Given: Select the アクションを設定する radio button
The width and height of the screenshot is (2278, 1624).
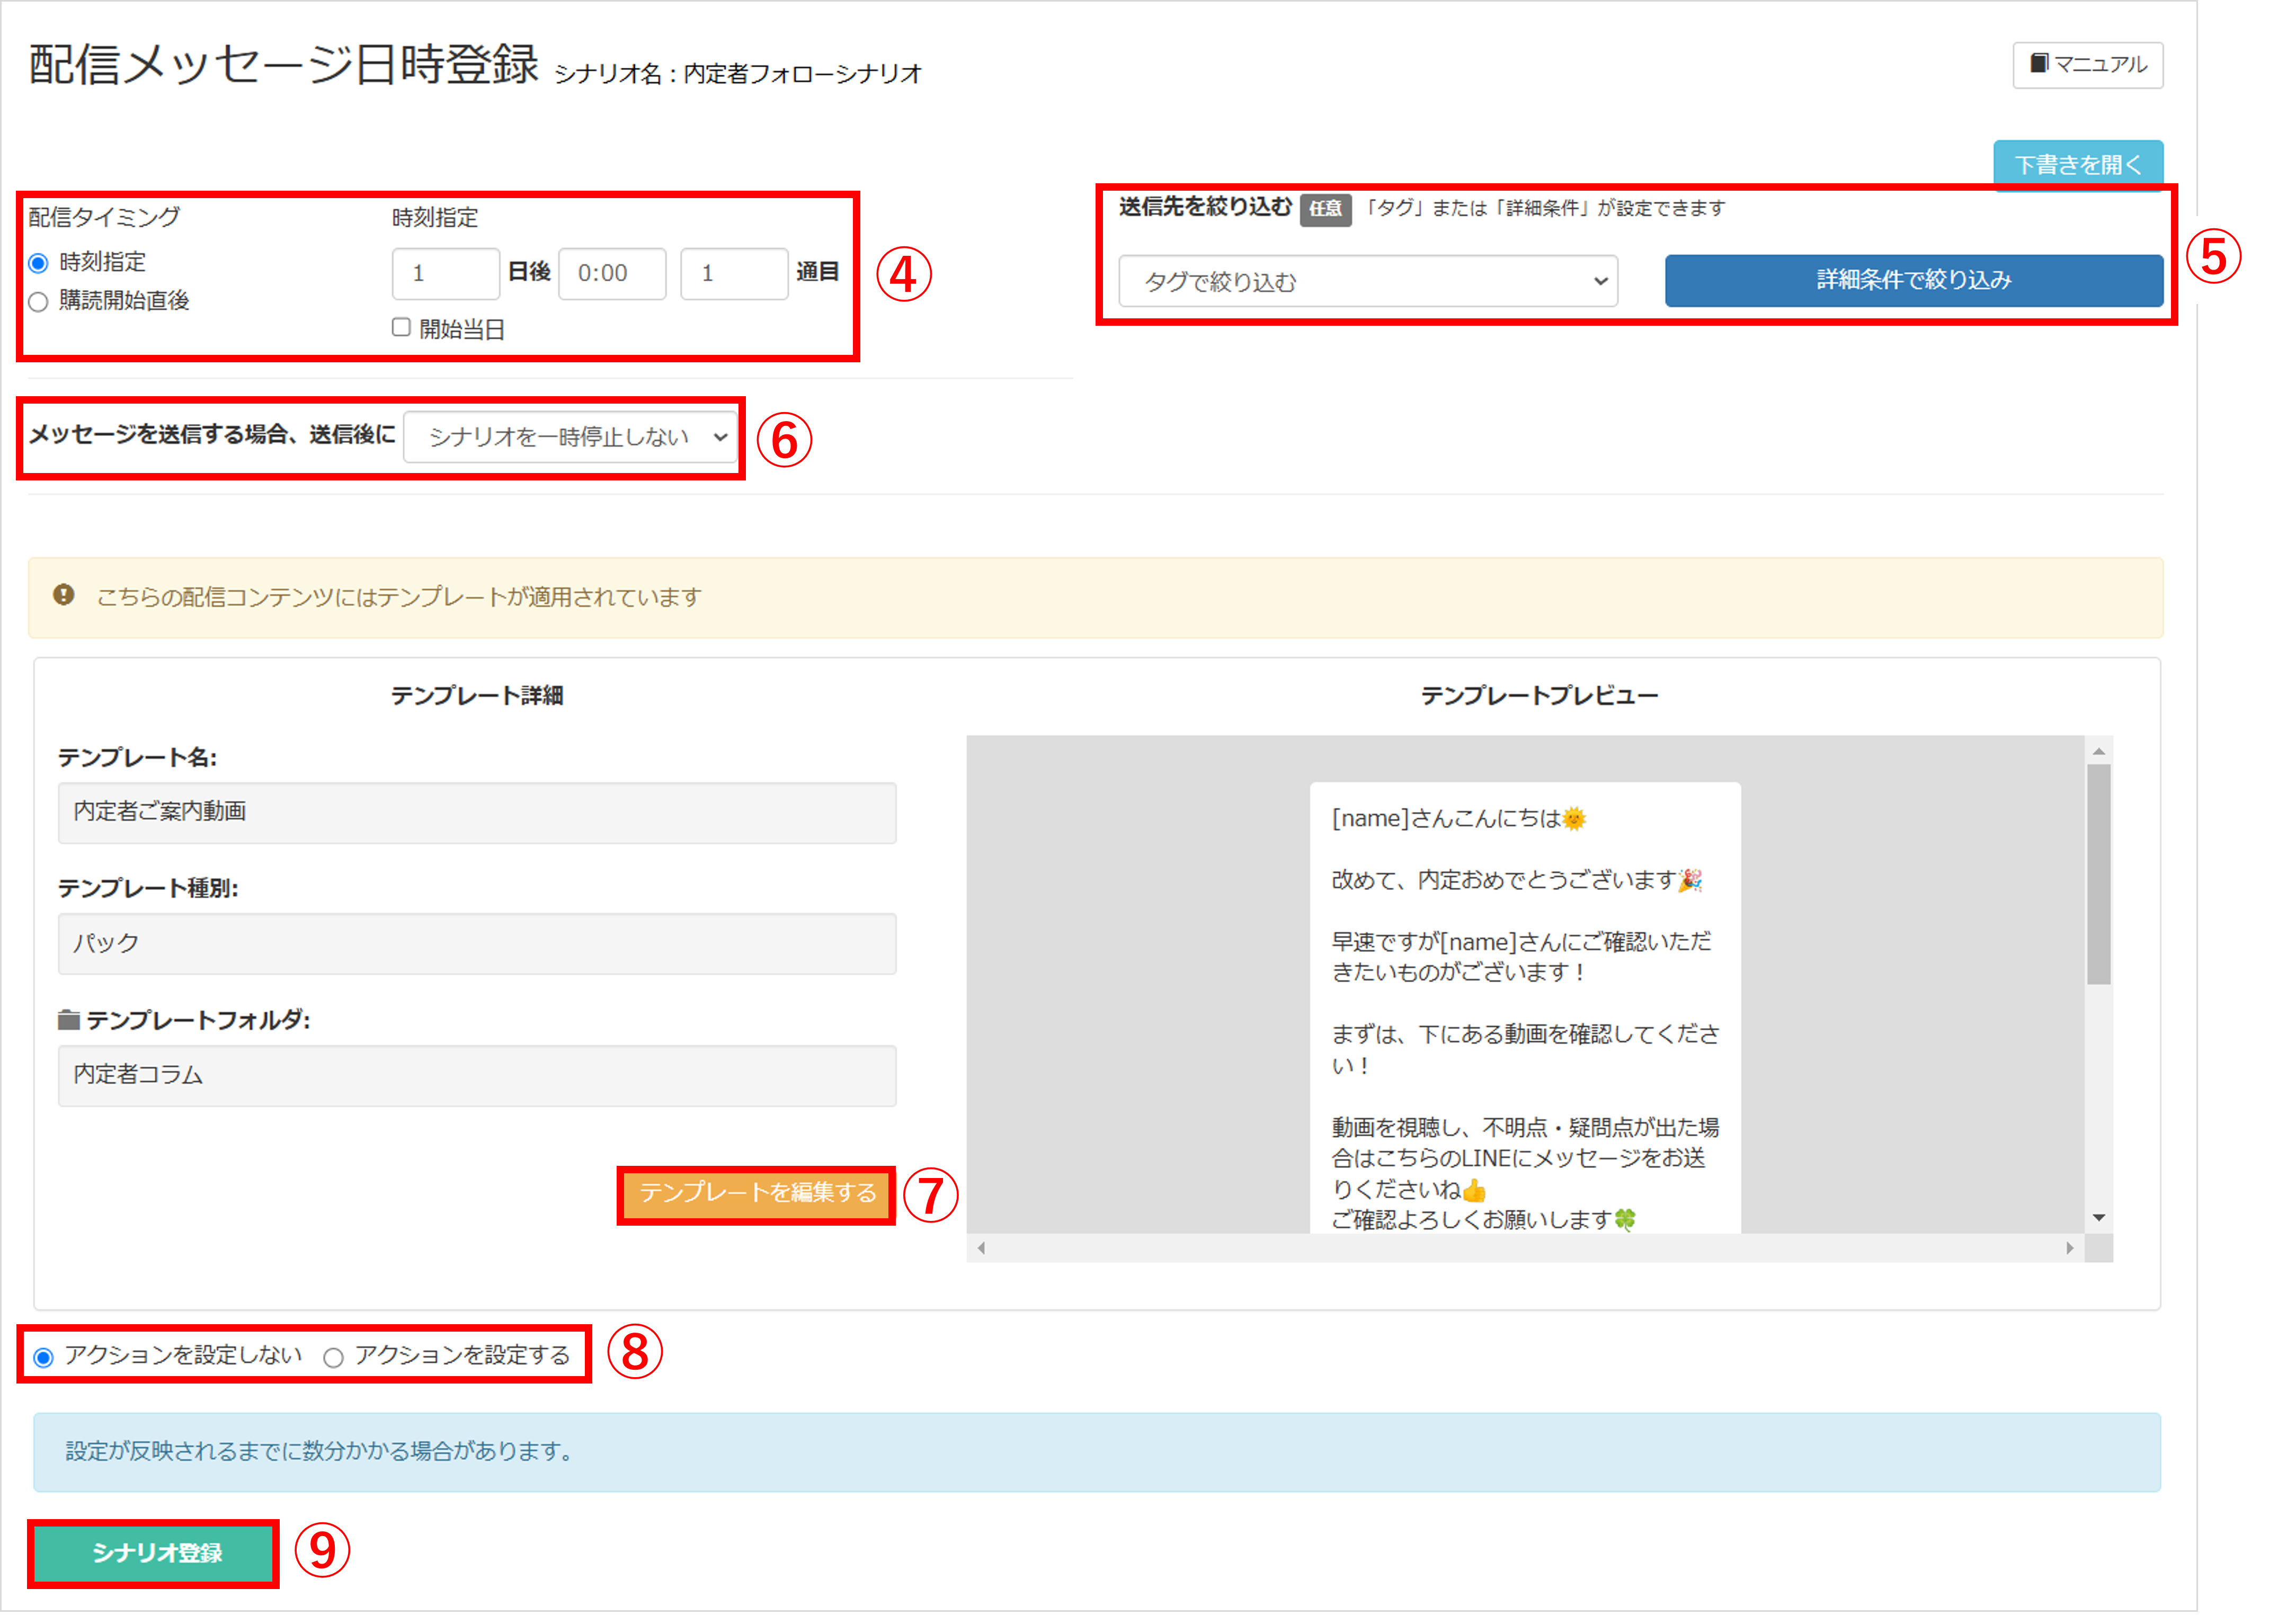Looking at the screenshot, I should [x=333, y=1357].
